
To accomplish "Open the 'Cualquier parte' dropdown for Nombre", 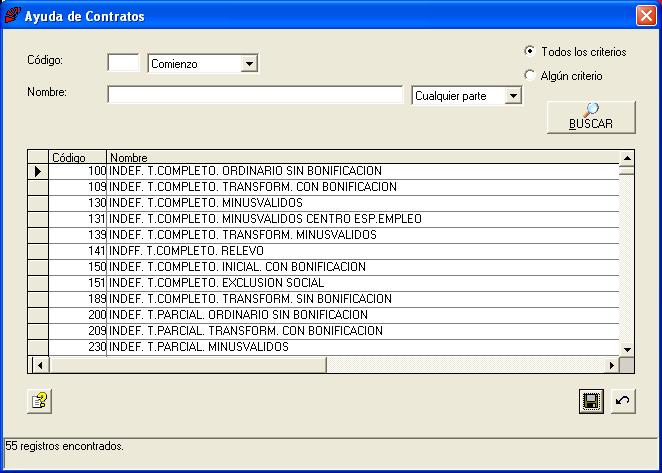I will [513, 96].
